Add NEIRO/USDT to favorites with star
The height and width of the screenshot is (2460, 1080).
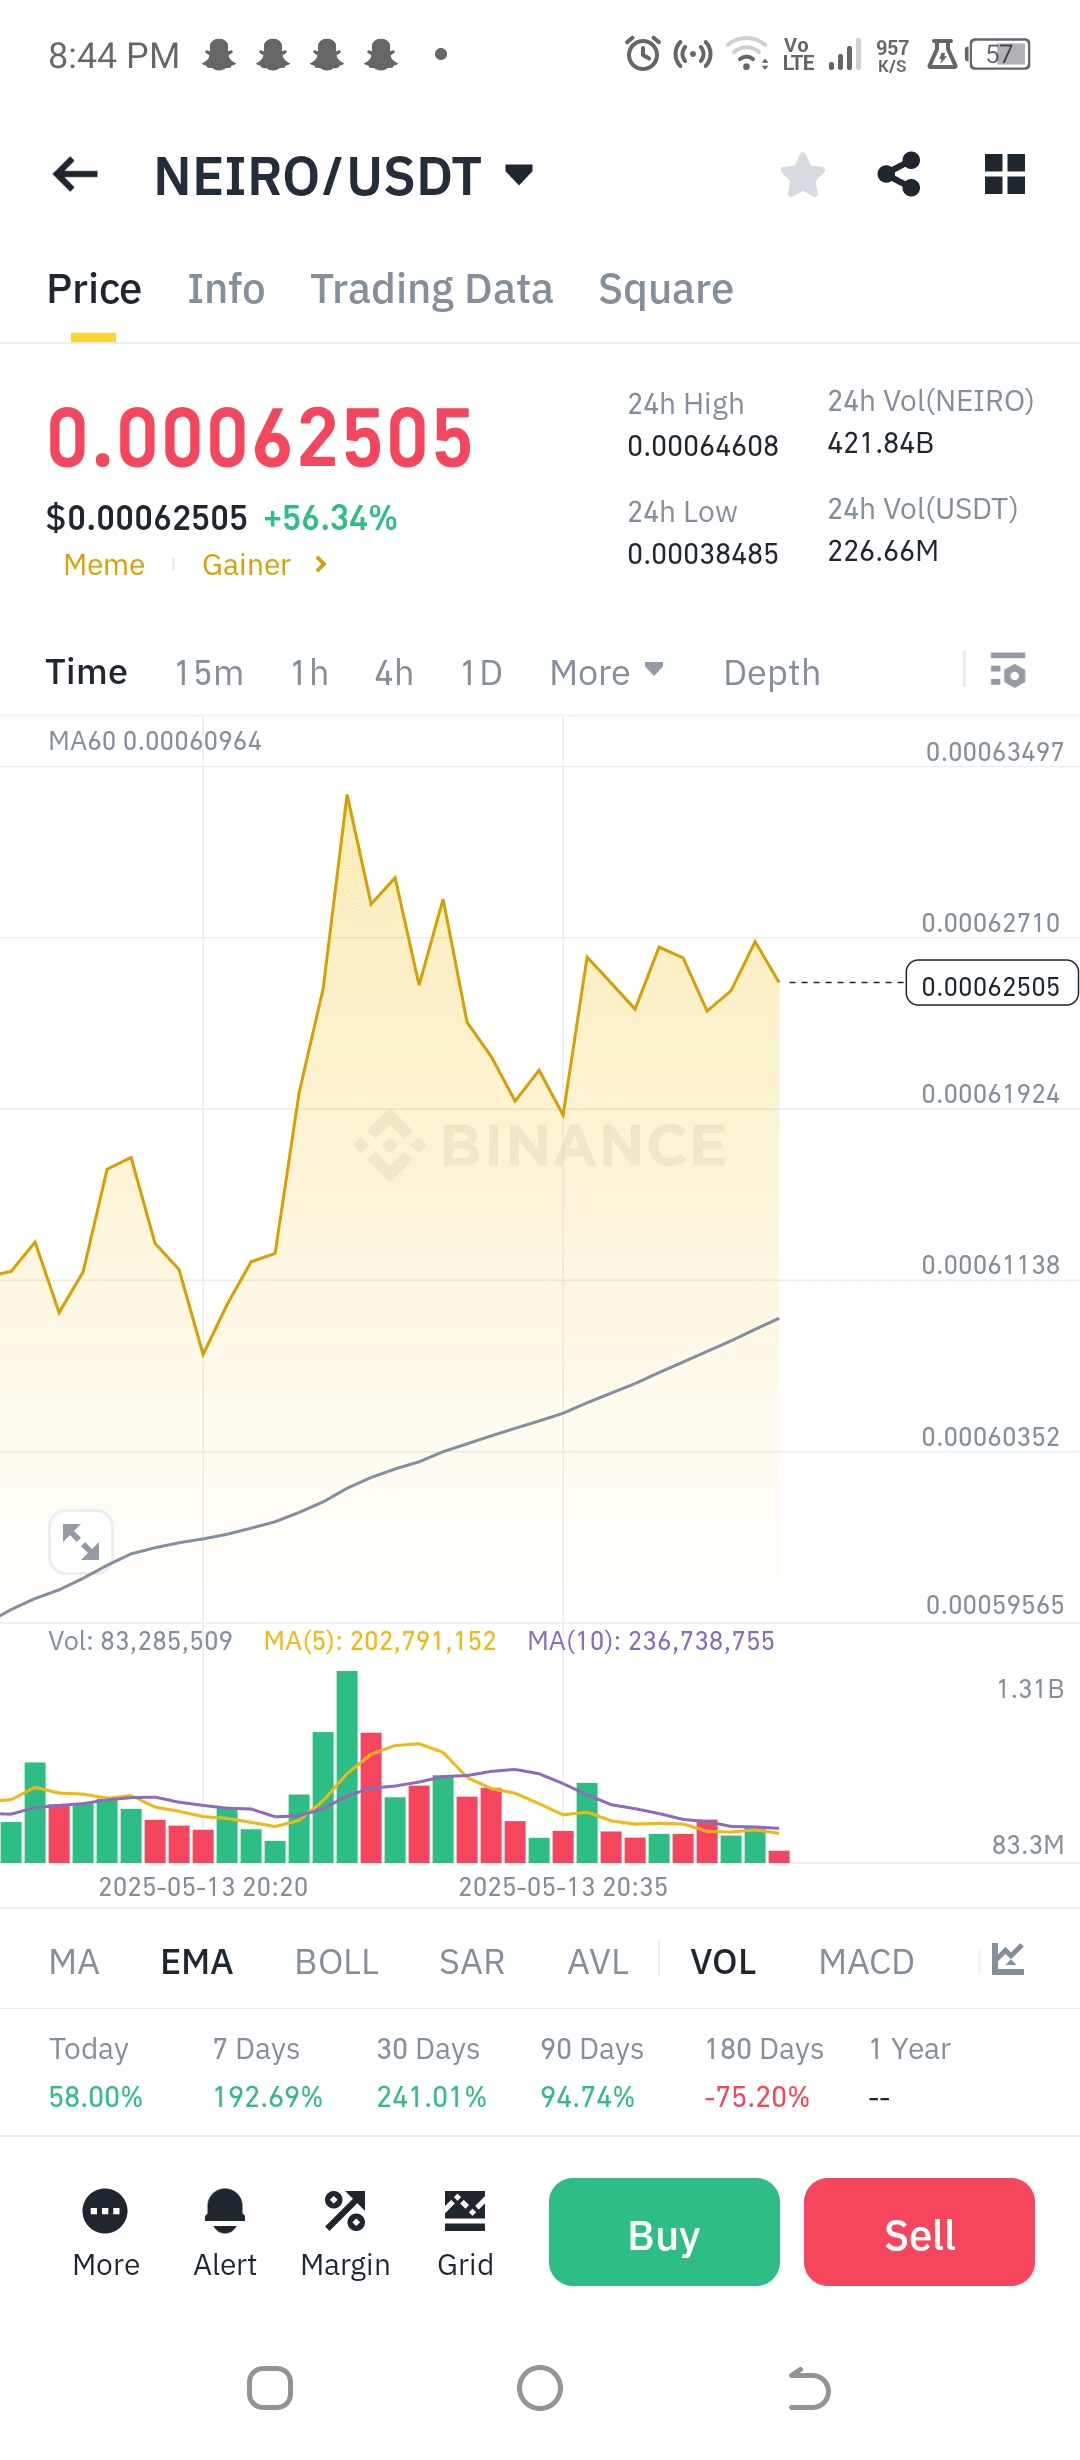pos(802,175)
